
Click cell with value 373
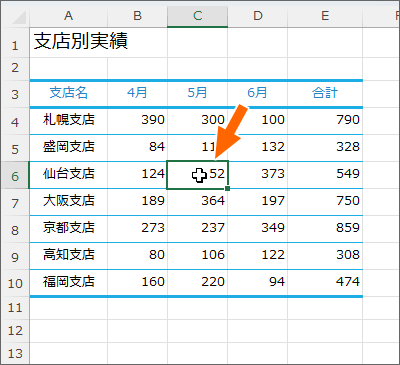(x=258, y=175)
